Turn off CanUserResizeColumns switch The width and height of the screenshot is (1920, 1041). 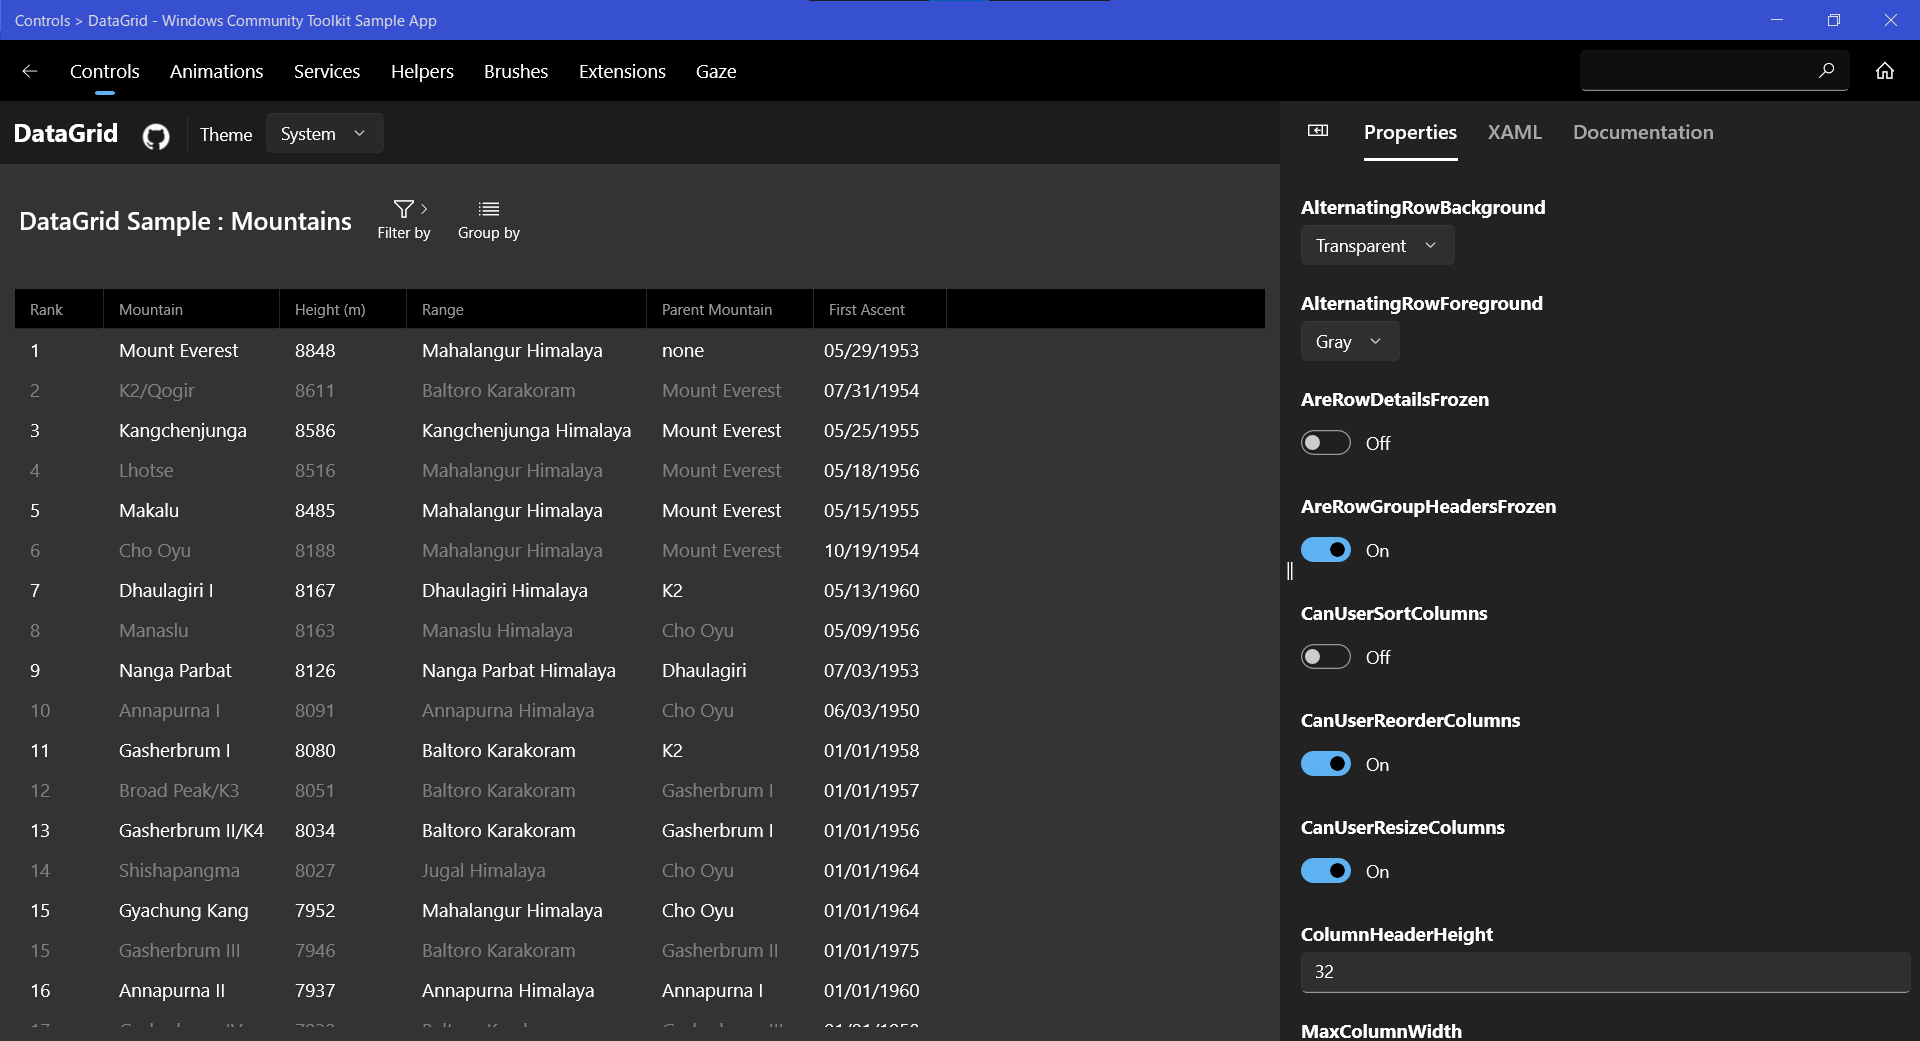[1326, 871]
